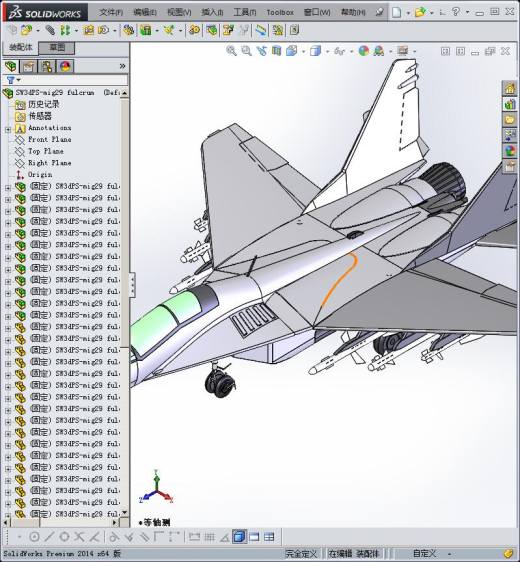Click View Orientation cube icon

[291, 51]
